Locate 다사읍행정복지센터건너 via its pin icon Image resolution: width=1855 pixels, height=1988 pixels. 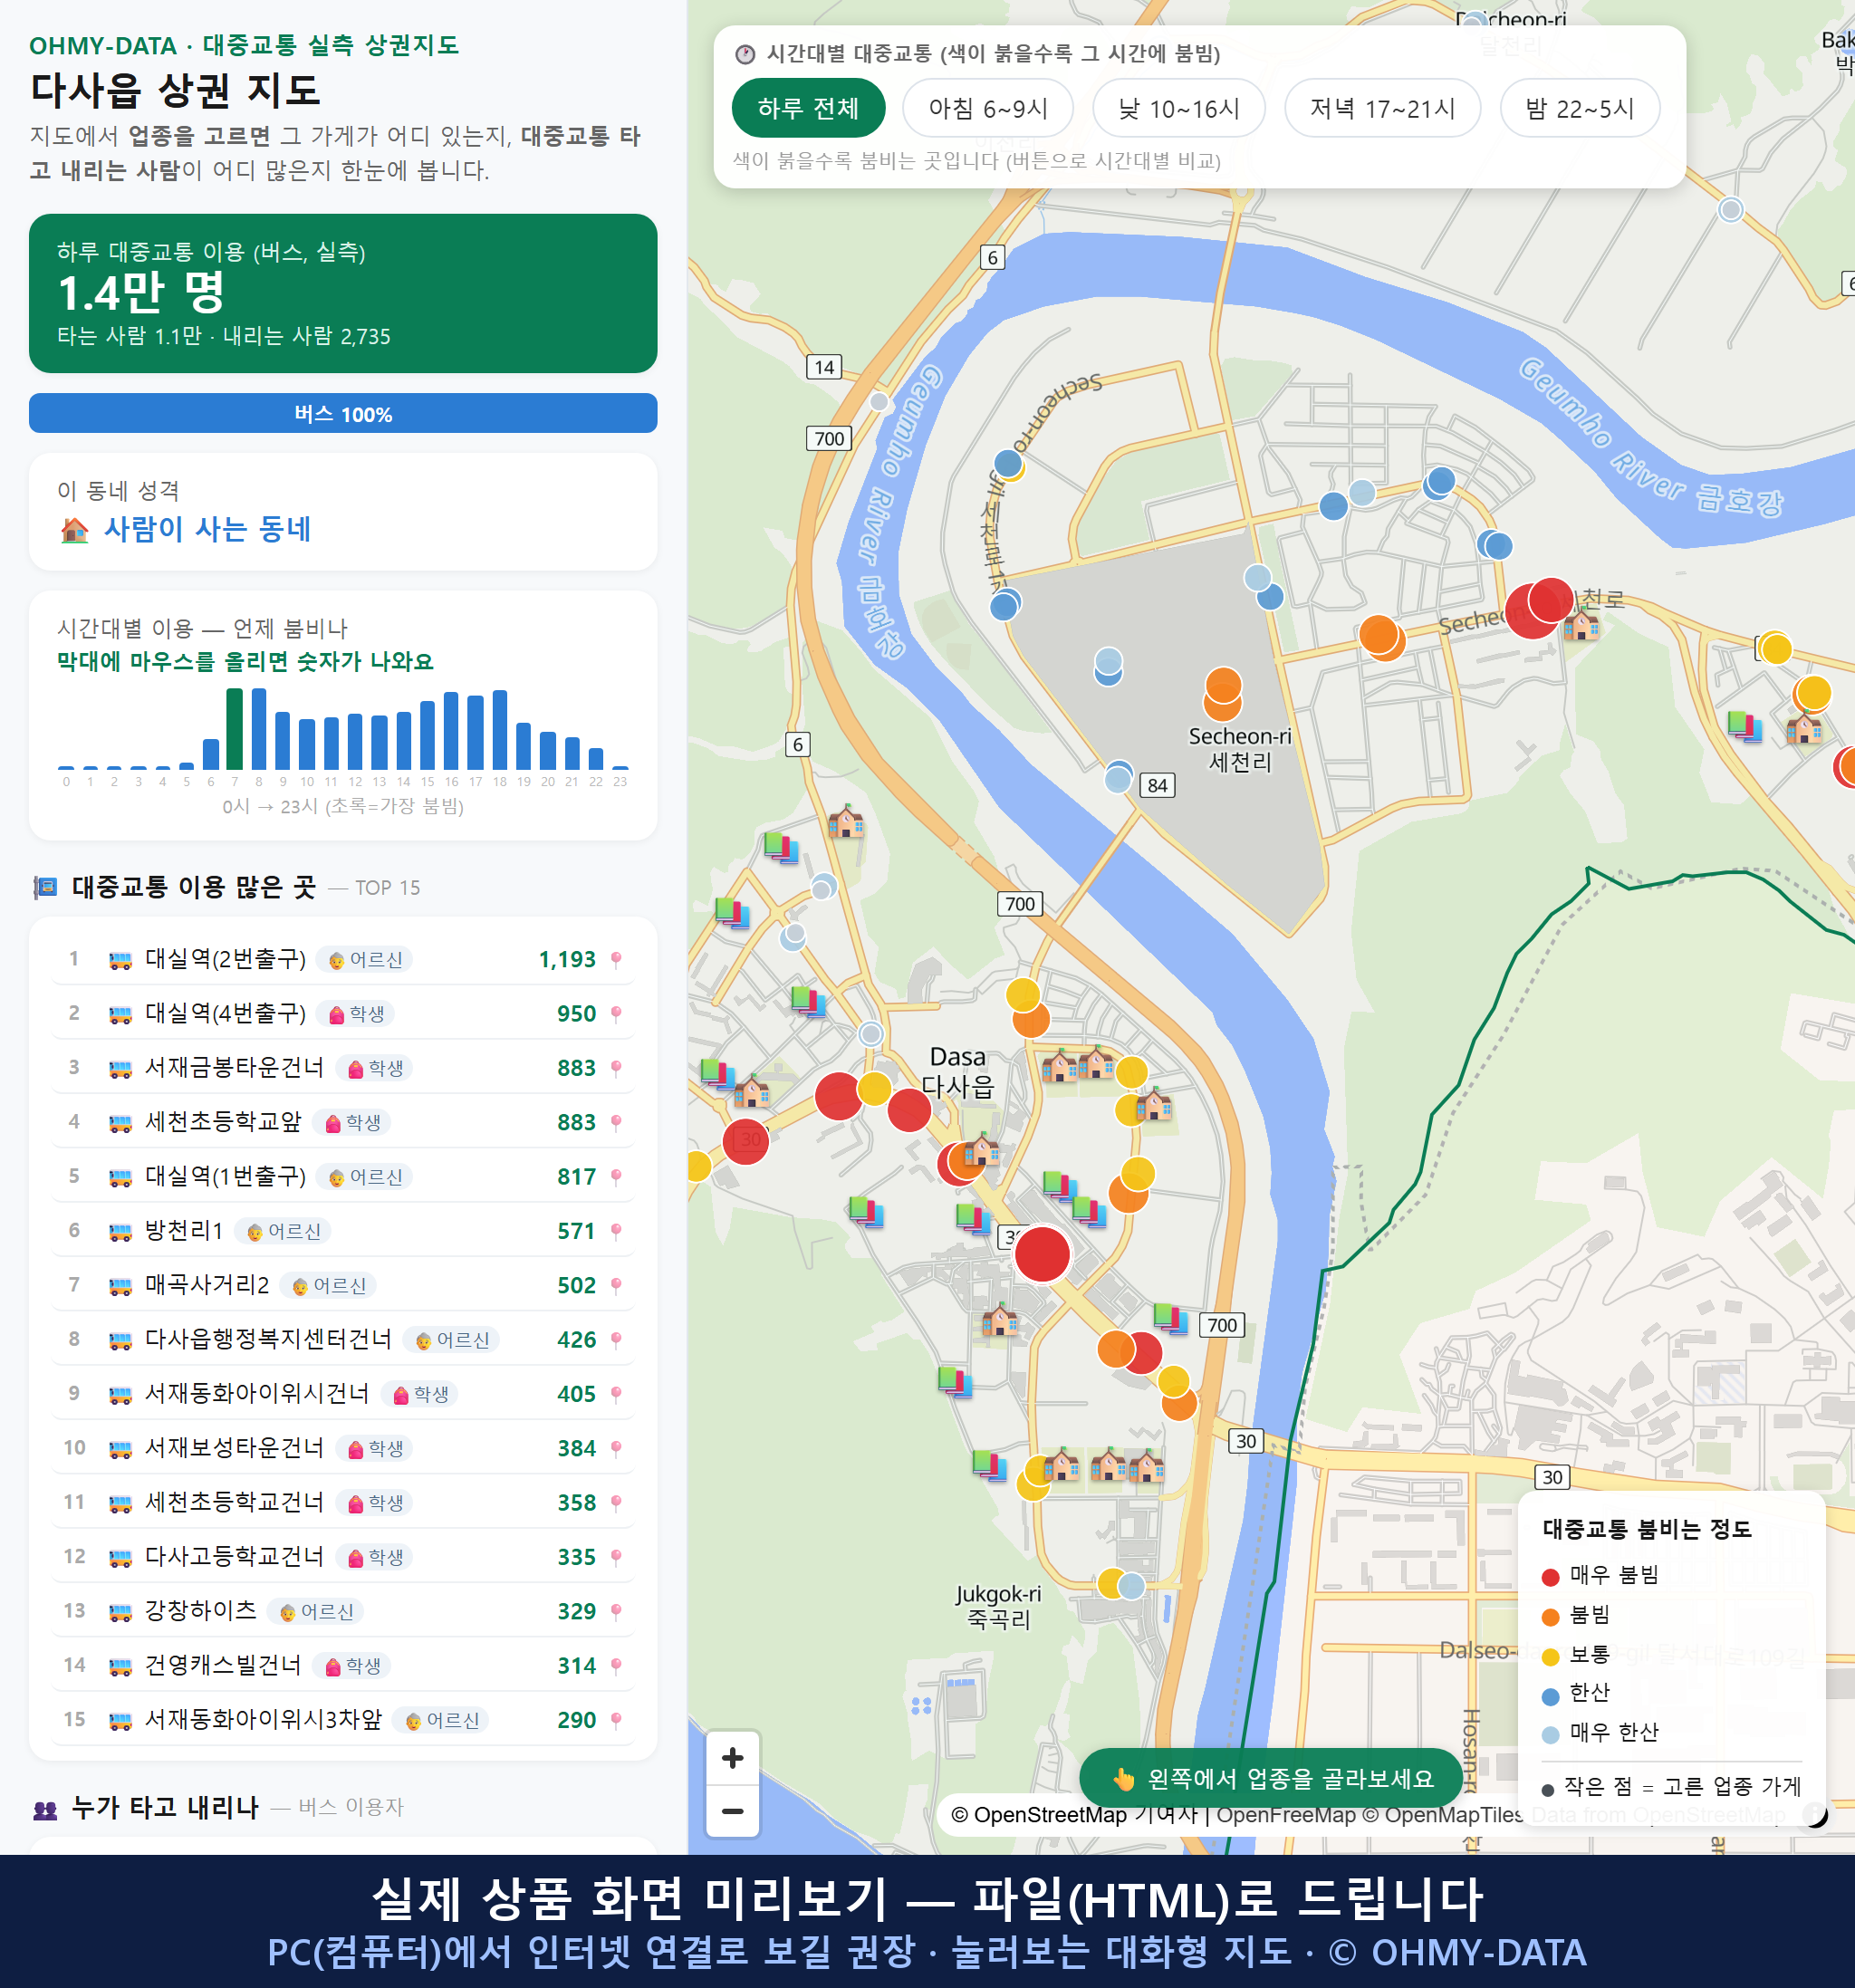[x=616, y=1340]
